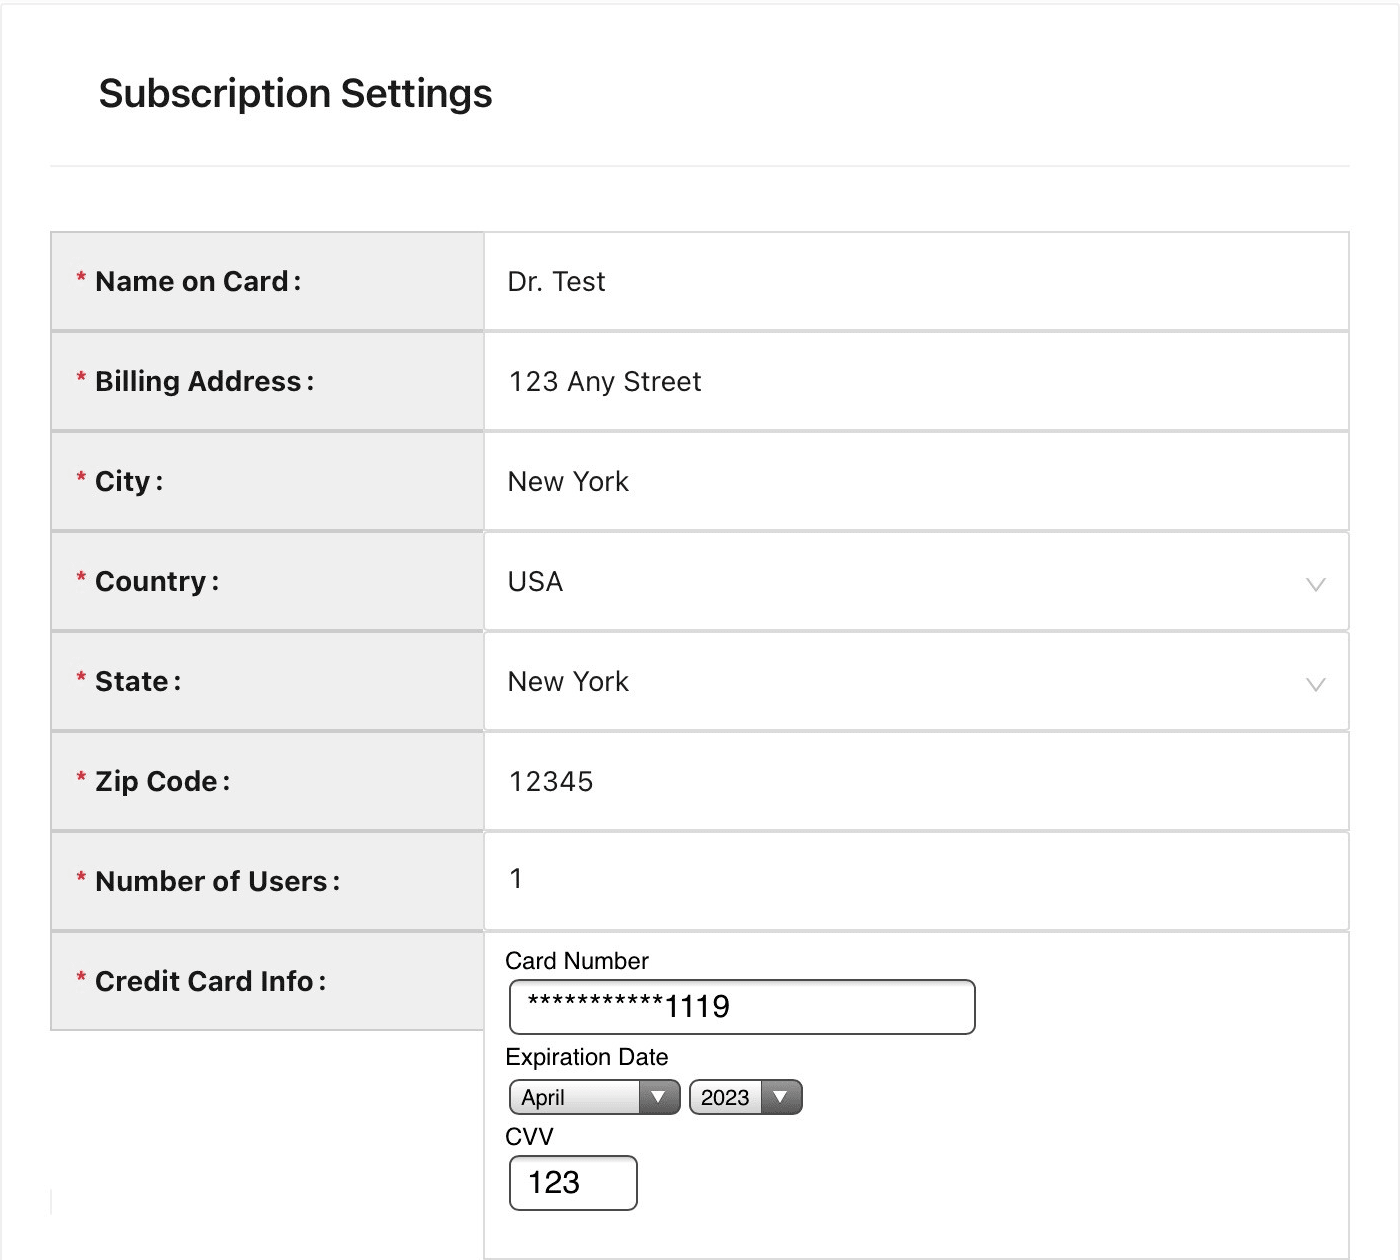Click the Expiration Date label text
Image resolution: width=1400 pixels, height=1260 pixels.
point(587,1057)
